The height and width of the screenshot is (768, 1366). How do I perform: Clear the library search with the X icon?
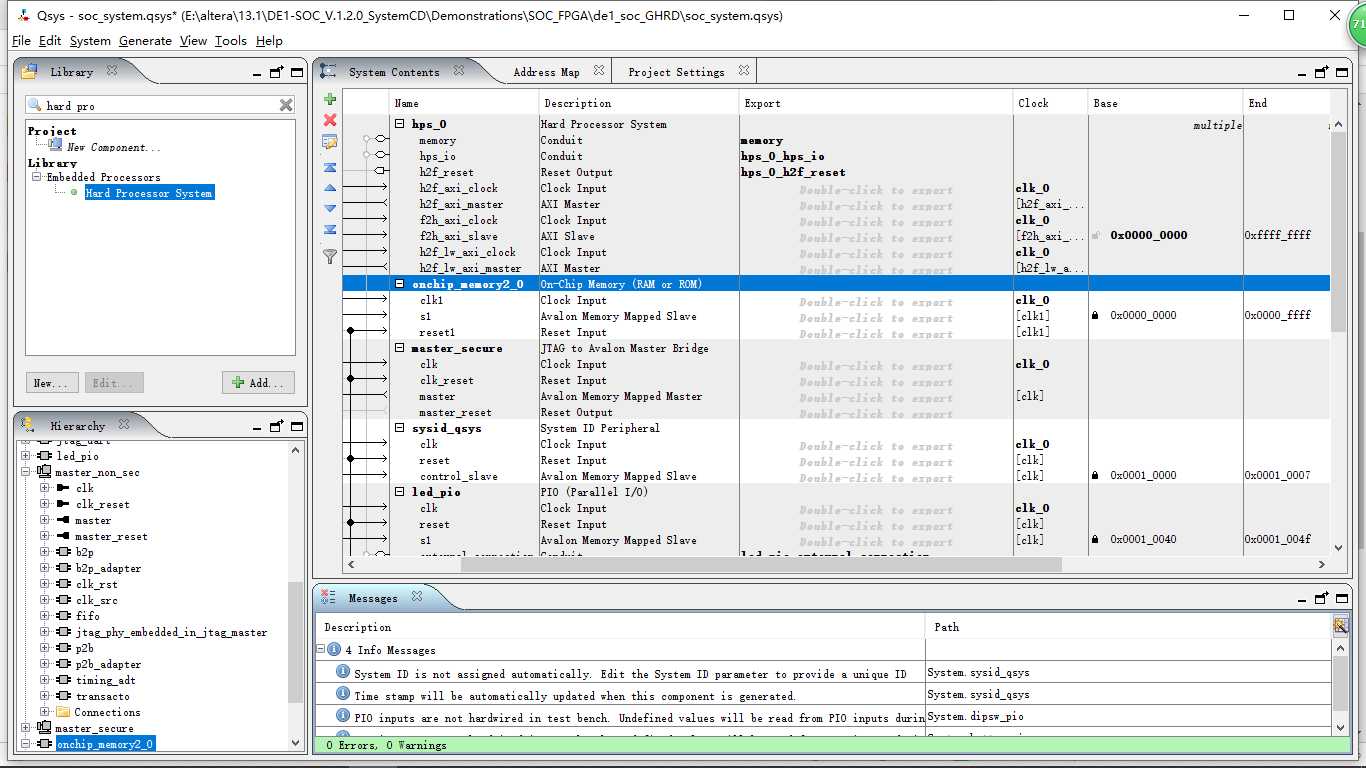pos(286,105)
